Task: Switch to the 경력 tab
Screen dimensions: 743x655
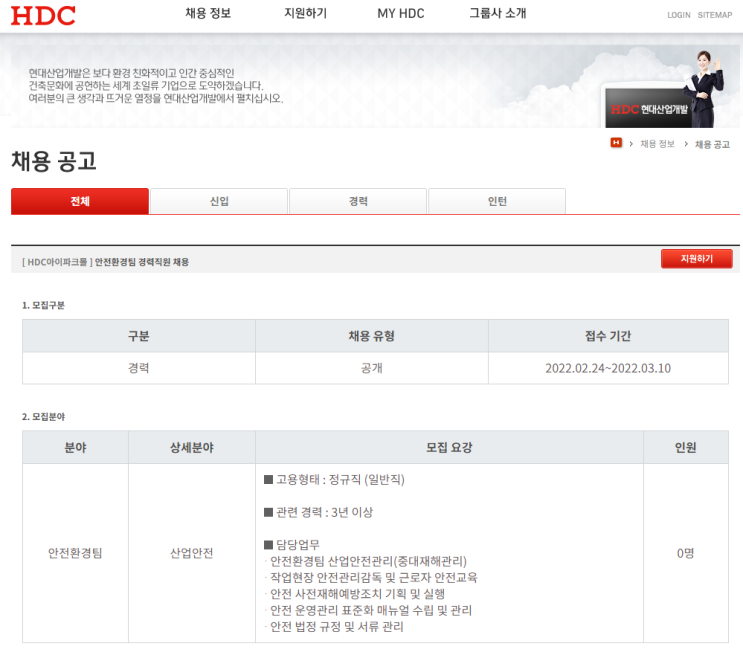Action: [358, 201]
